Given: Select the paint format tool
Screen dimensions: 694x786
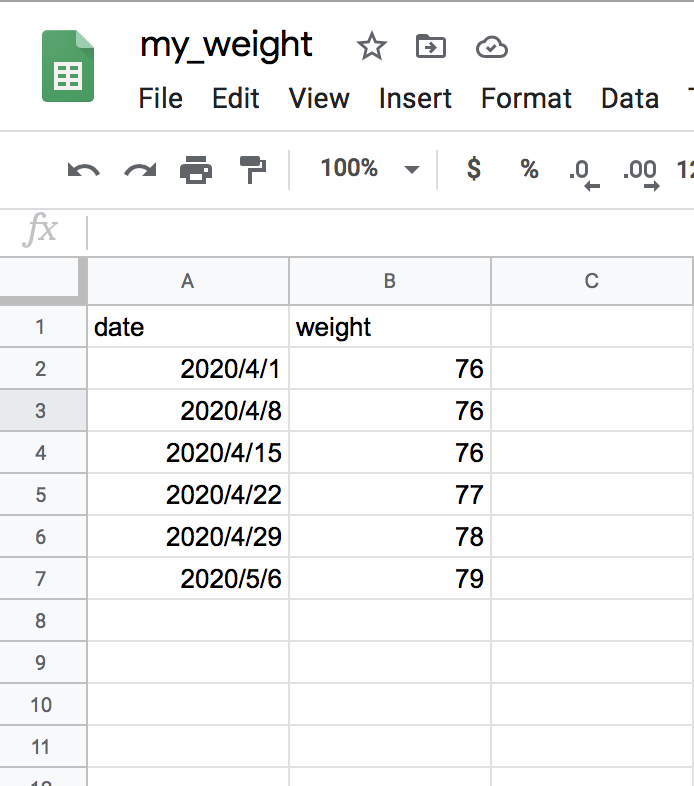Looking at the screenshot, I should pyautogui.click(x=253, y=169).
